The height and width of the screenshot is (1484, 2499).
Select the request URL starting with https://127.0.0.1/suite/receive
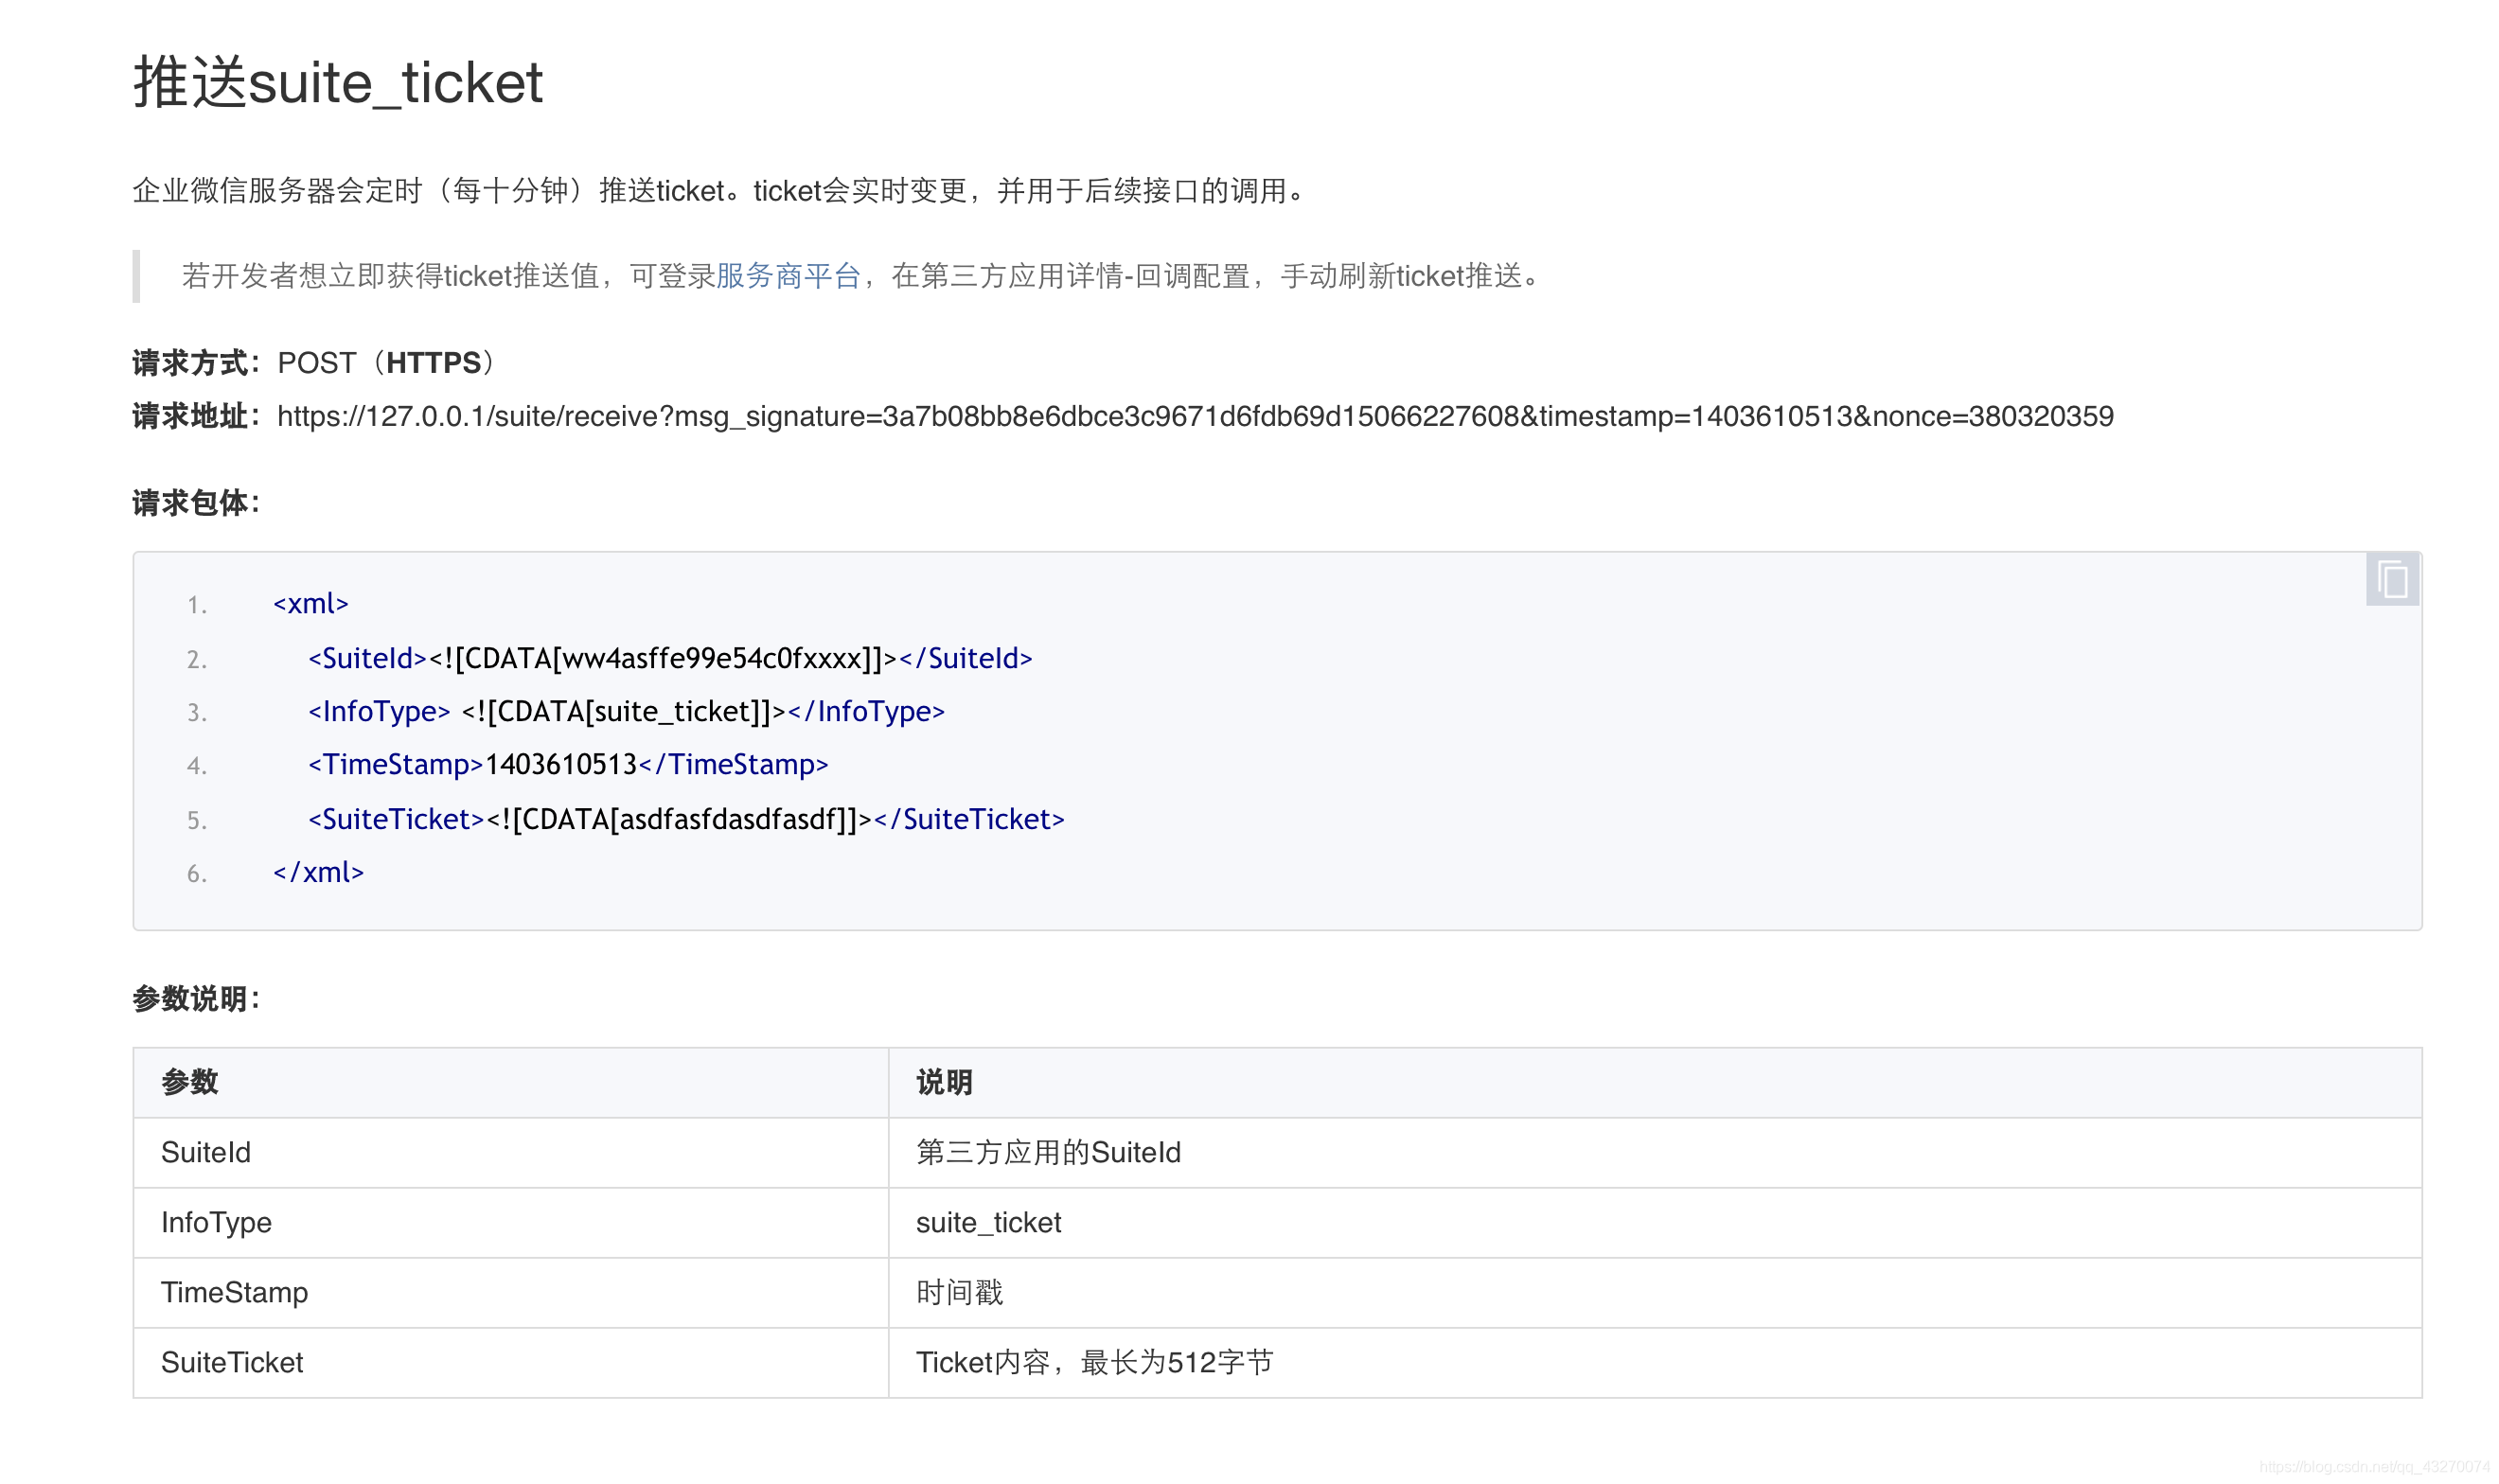tap(1195, 416)
